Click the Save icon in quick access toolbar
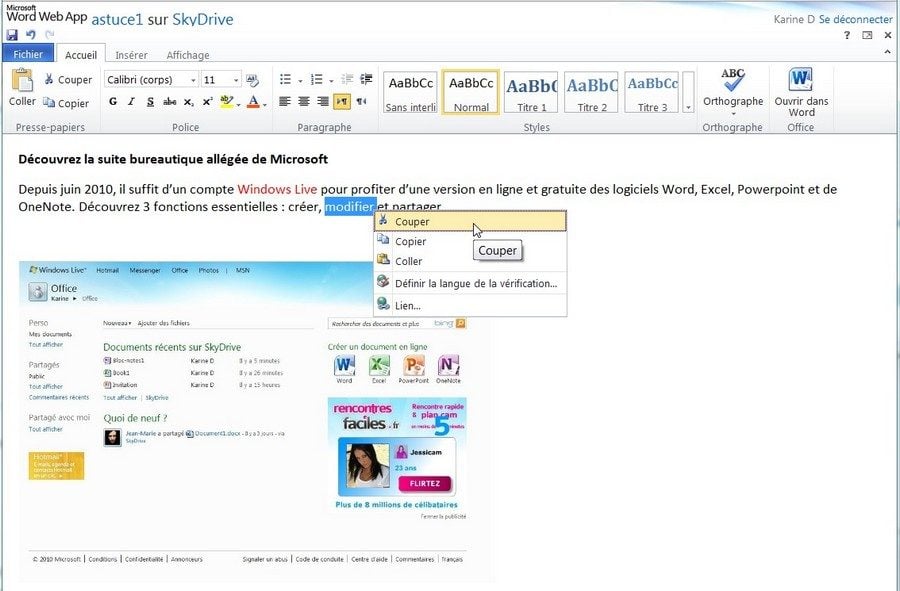This screenshot has width=900, height=591. (x=12, y=35)
